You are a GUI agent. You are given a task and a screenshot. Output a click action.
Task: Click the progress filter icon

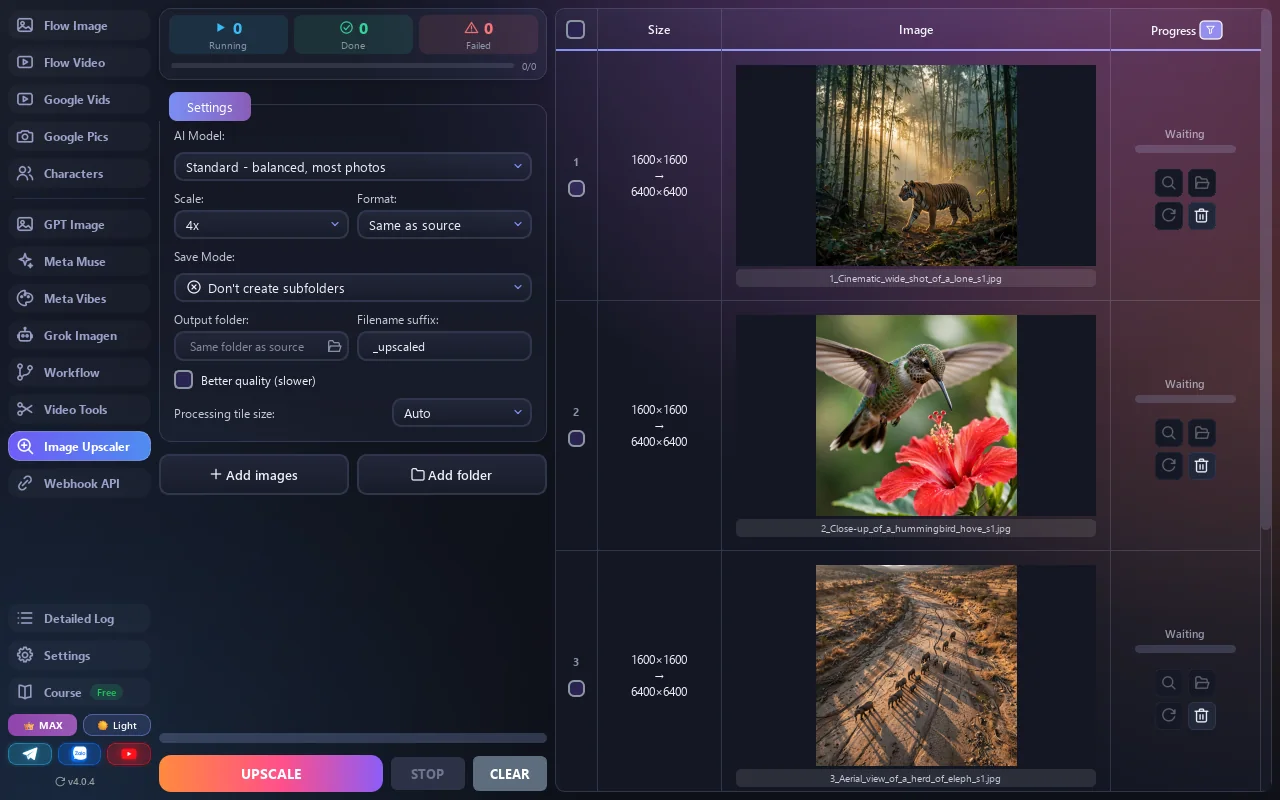click(x=1210, y=30)
